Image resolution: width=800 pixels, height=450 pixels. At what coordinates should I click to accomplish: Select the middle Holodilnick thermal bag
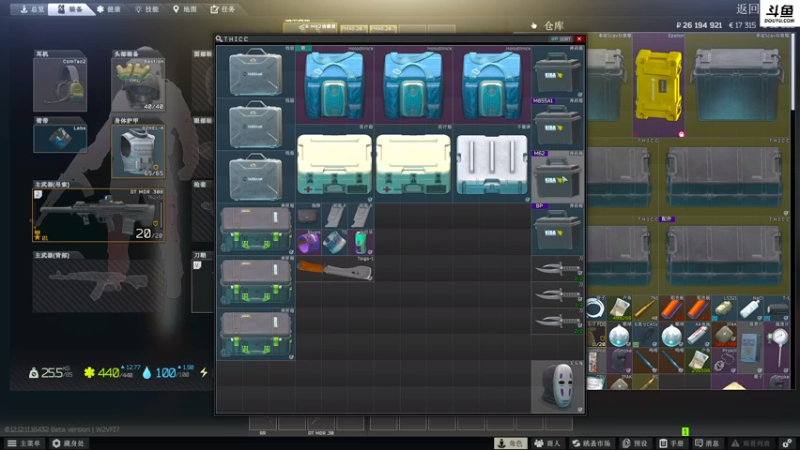[x=413, y=85]
